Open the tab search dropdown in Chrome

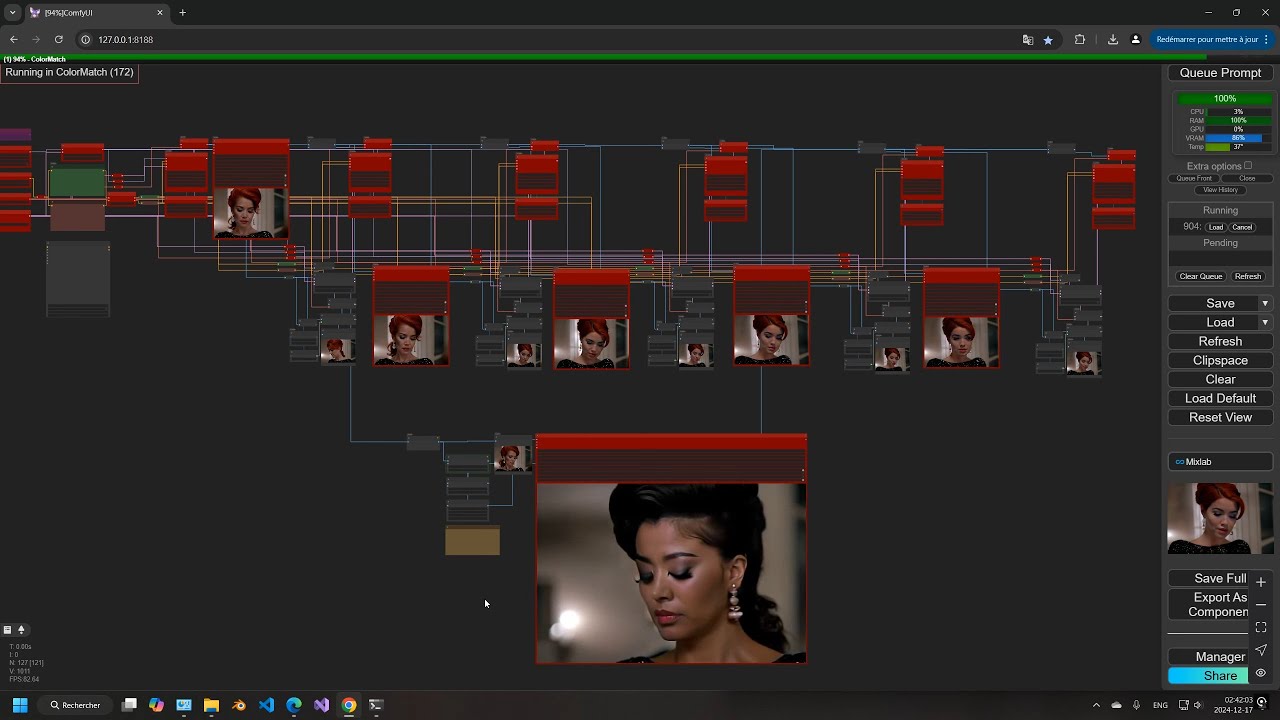(x=12, y=13)
